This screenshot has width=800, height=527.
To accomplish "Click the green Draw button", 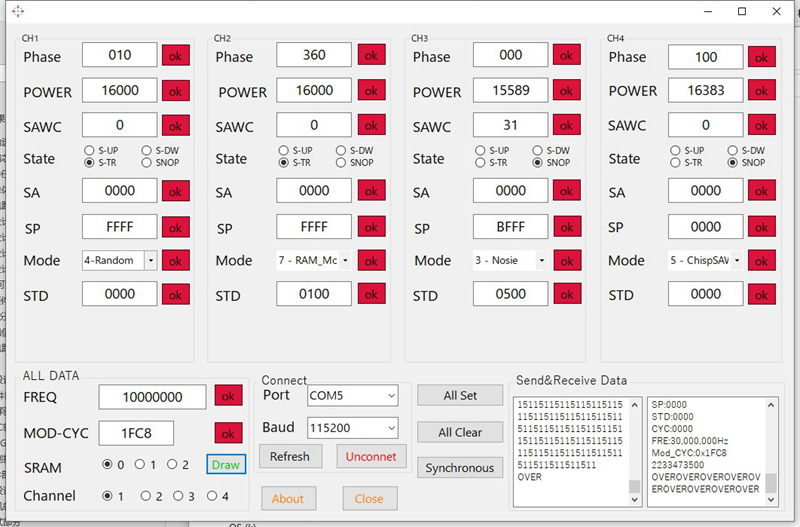I will (225, 465).
